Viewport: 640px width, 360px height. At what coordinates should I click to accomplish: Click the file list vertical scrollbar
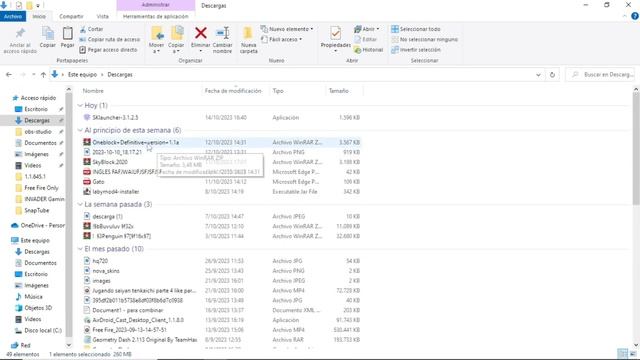[x=636, y=148]
